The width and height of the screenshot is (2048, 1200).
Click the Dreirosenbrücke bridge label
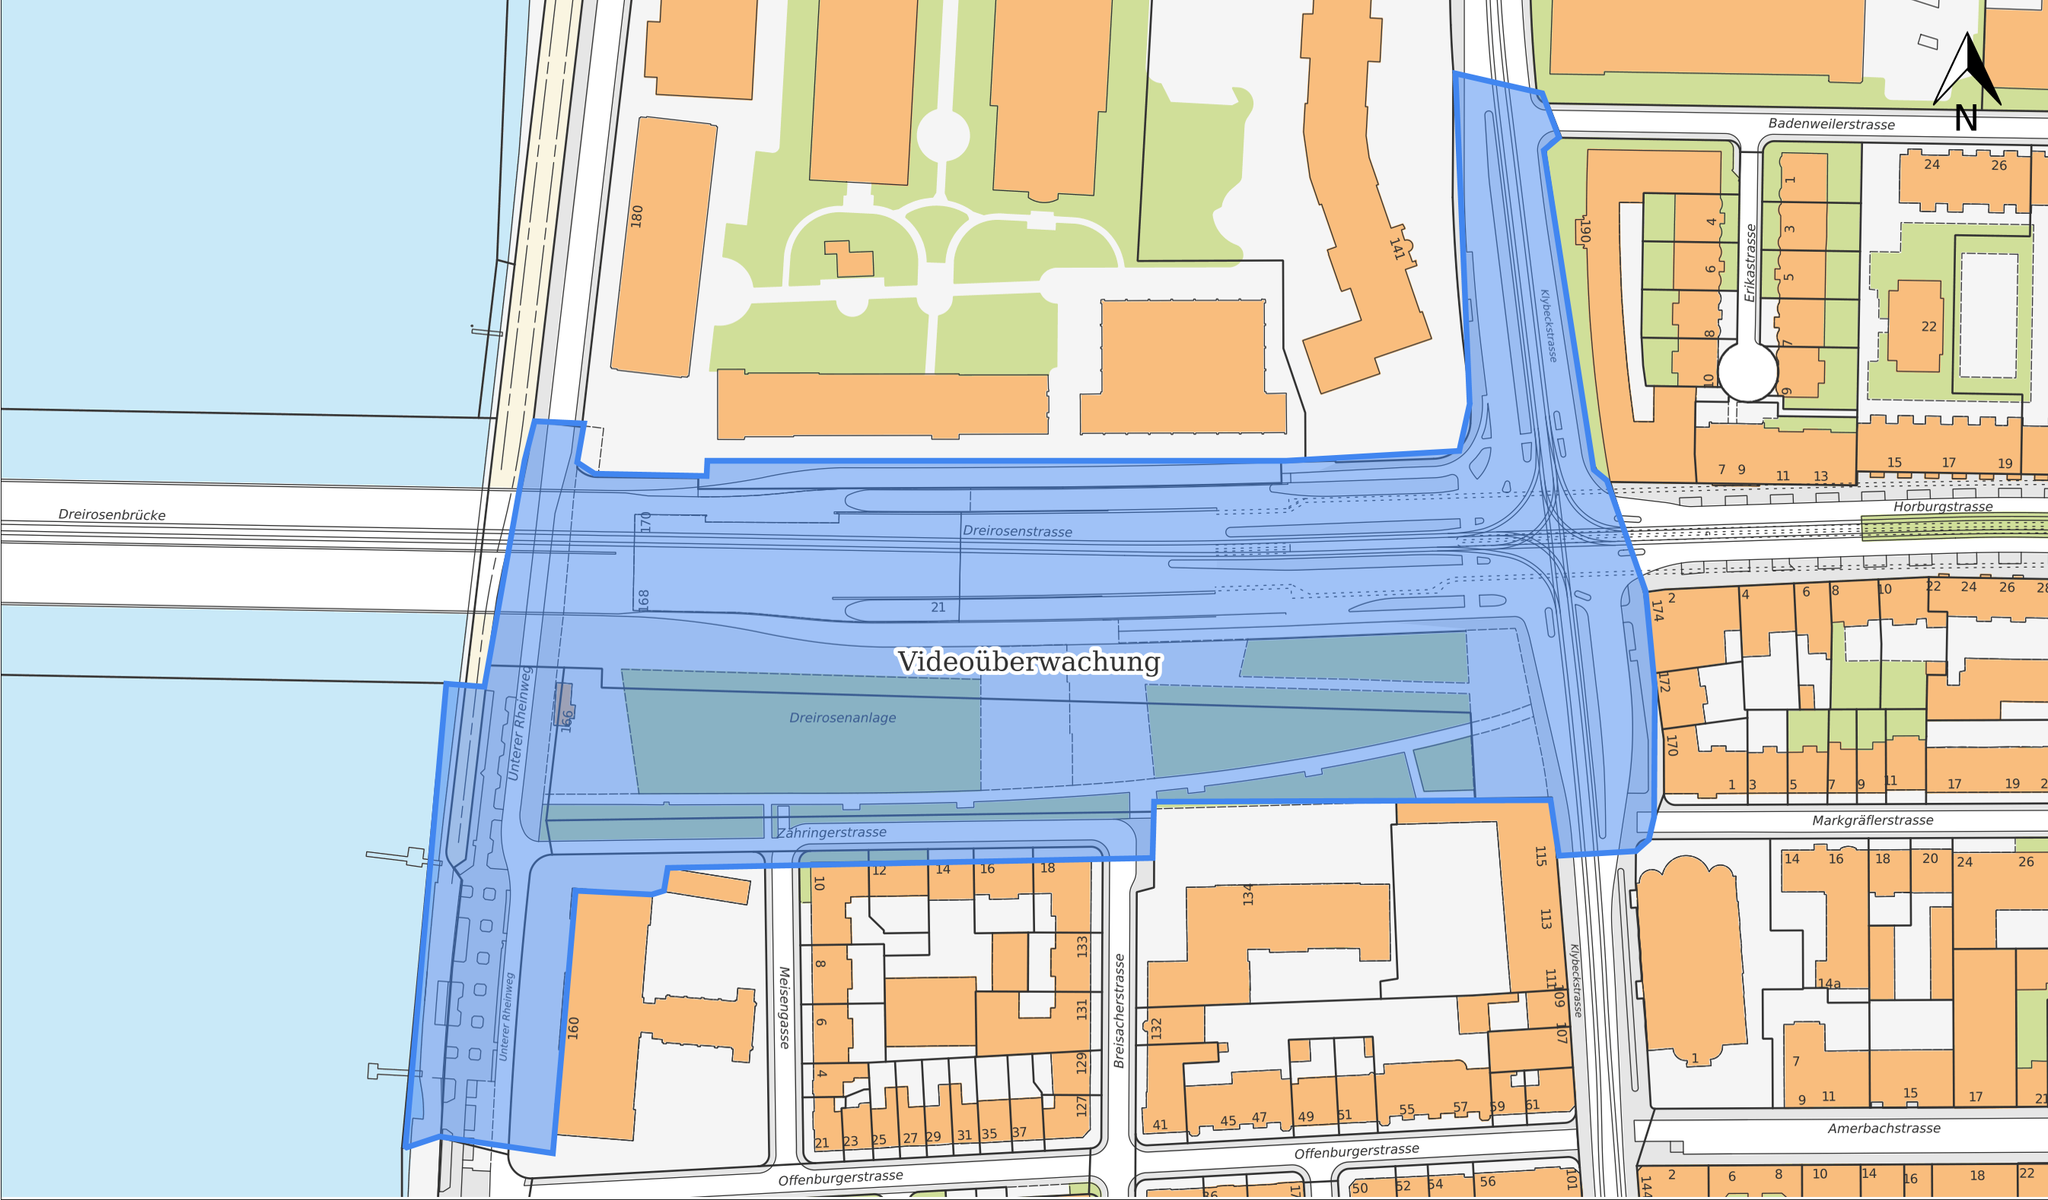(112, 515)
